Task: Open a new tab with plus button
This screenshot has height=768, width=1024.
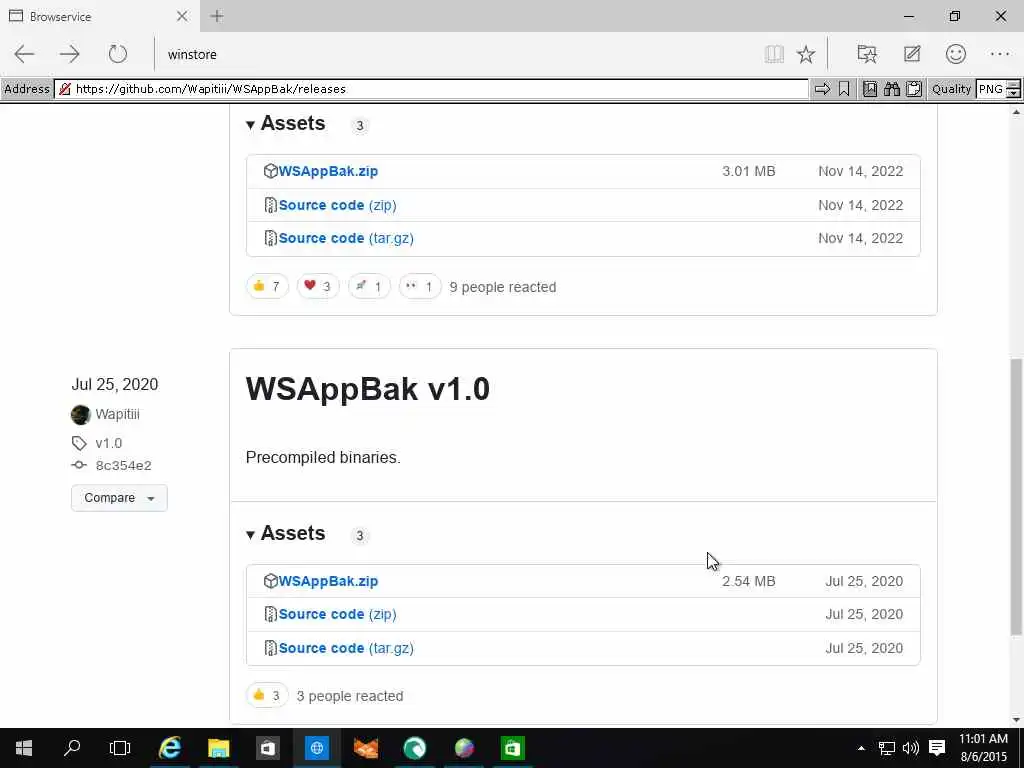Action: click(217, 16)
